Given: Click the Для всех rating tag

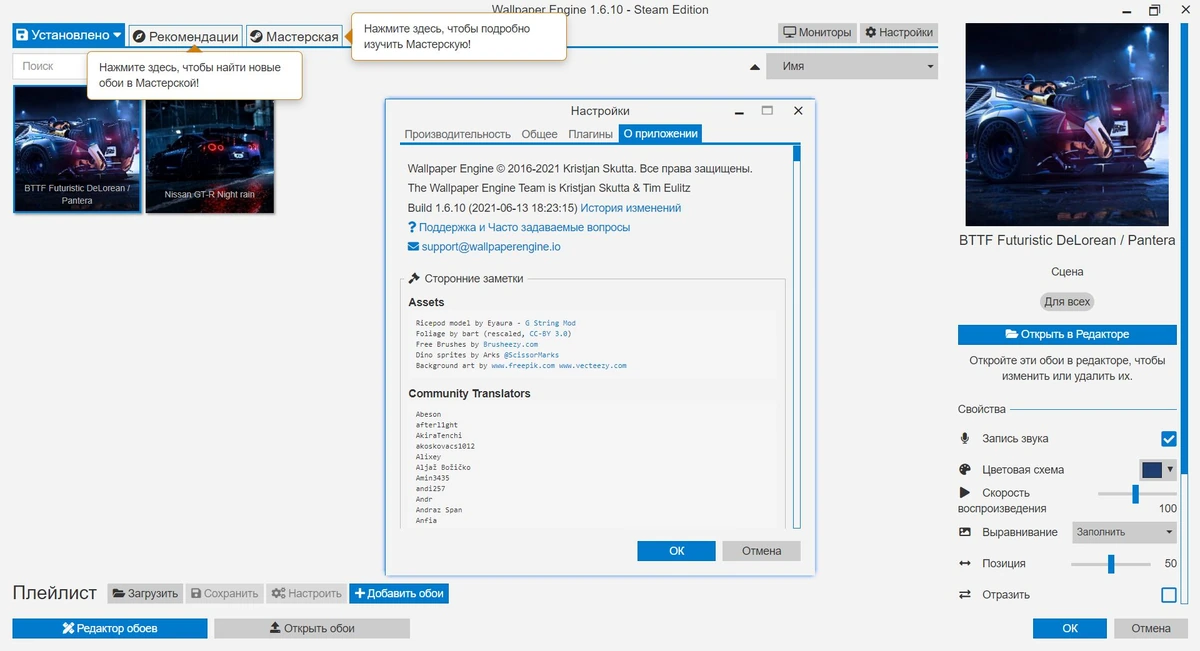Looking at the screenshot, I should [x=1067, y=301].
